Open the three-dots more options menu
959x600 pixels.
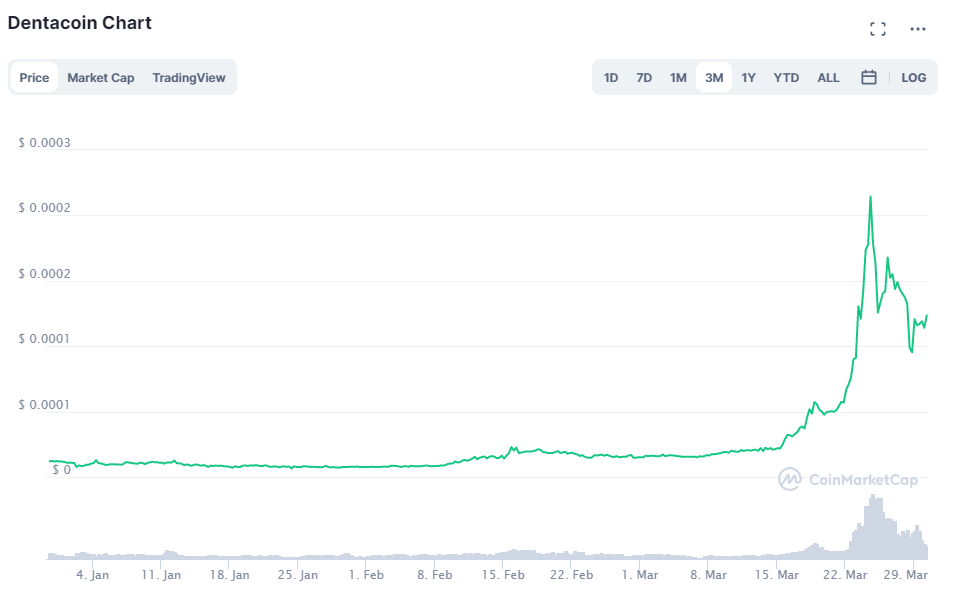coord(917,29)
